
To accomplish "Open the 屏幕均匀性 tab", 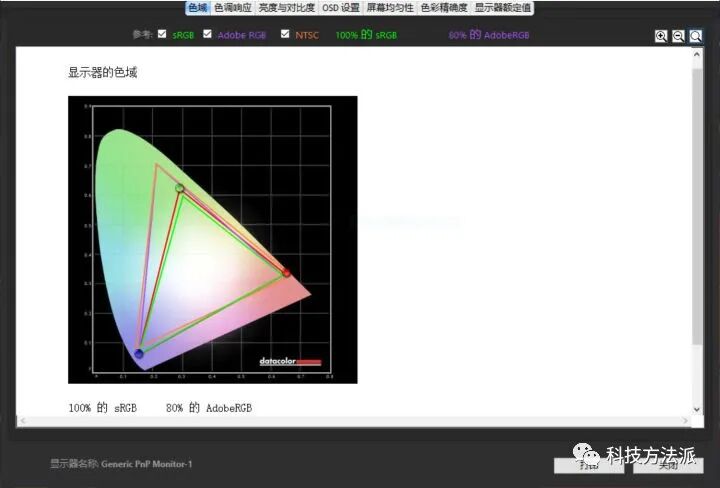I will point(390,8).
